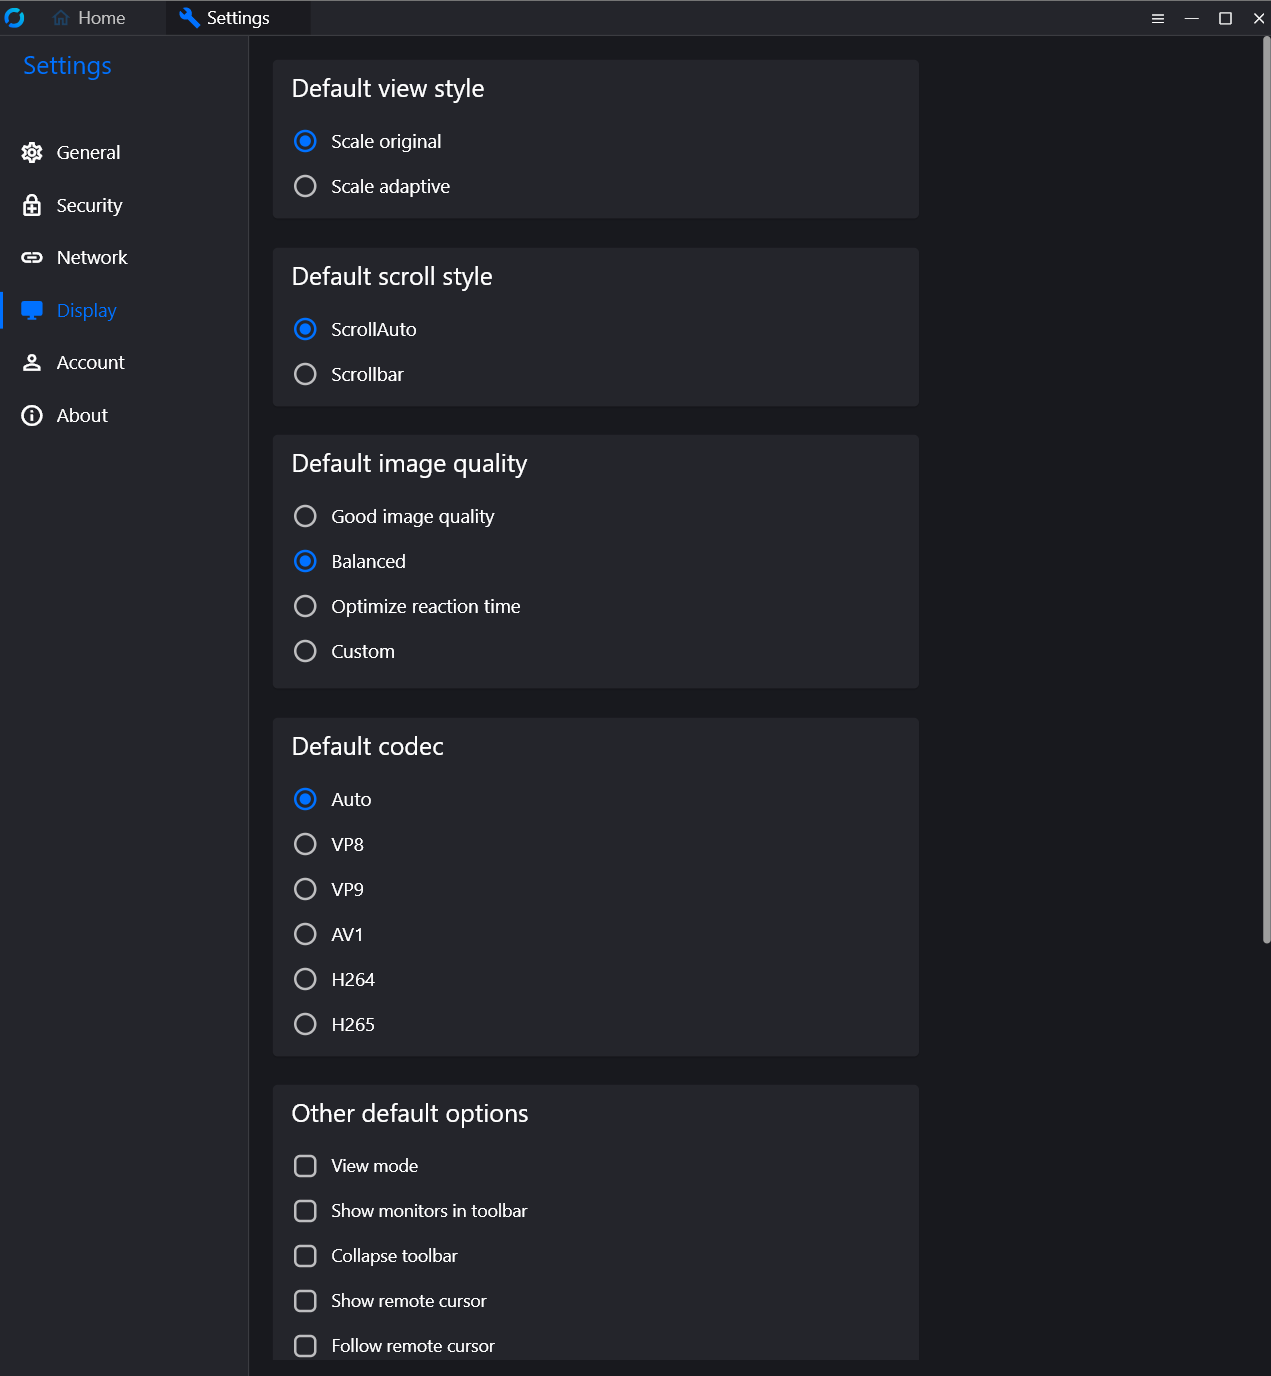Image resolution: width=1271 pixels, height=1376 pixels.
Task: Check Show monitors in toolbar
Action: (x=305, y=1211)
